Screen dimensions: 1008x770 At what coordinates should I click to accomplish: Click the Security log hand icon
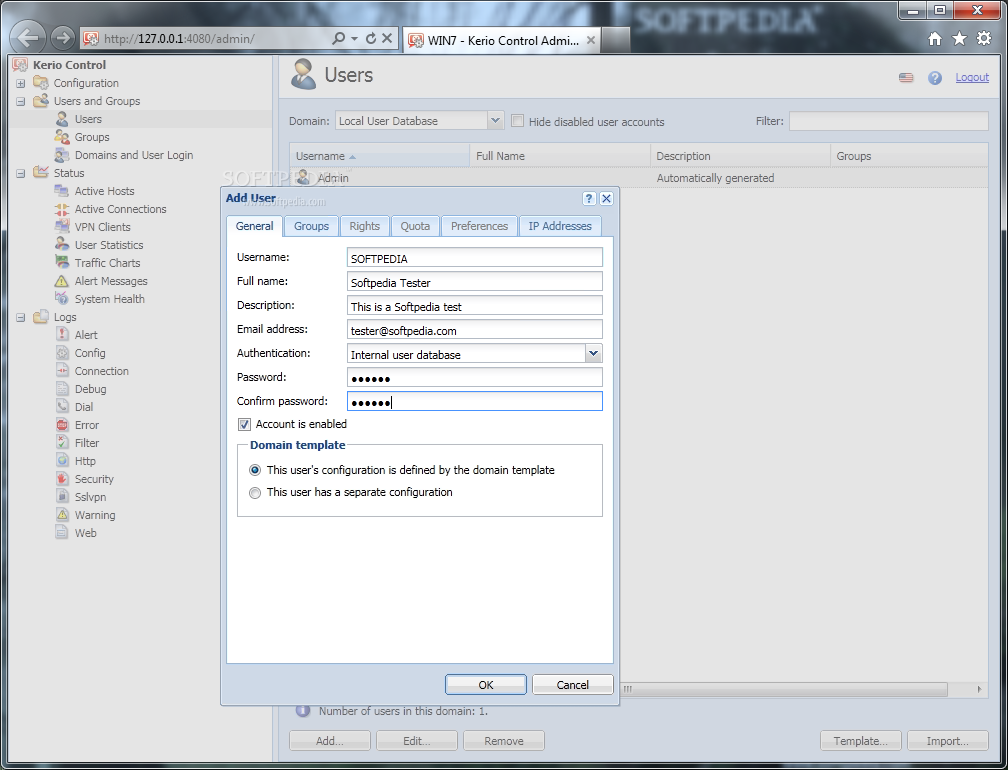tap(62, 479)
